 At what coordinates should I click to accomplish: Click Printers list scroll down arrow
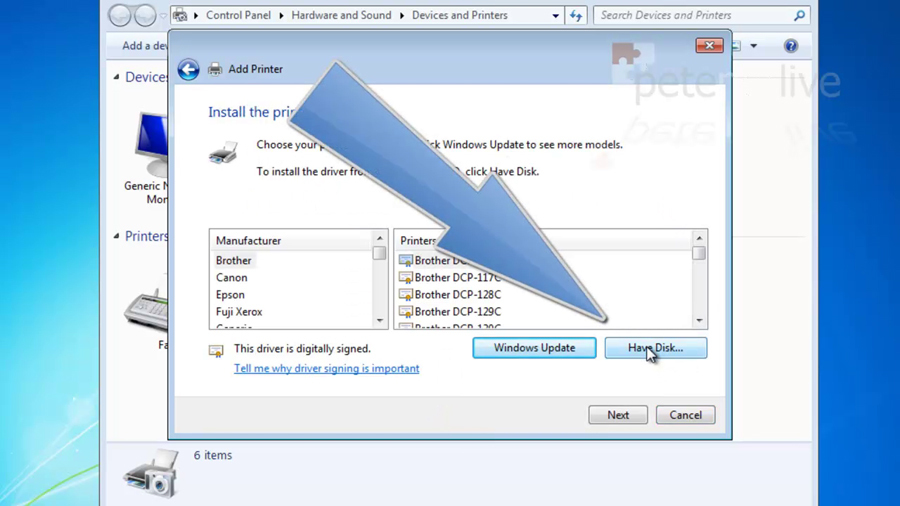(699, 321)
